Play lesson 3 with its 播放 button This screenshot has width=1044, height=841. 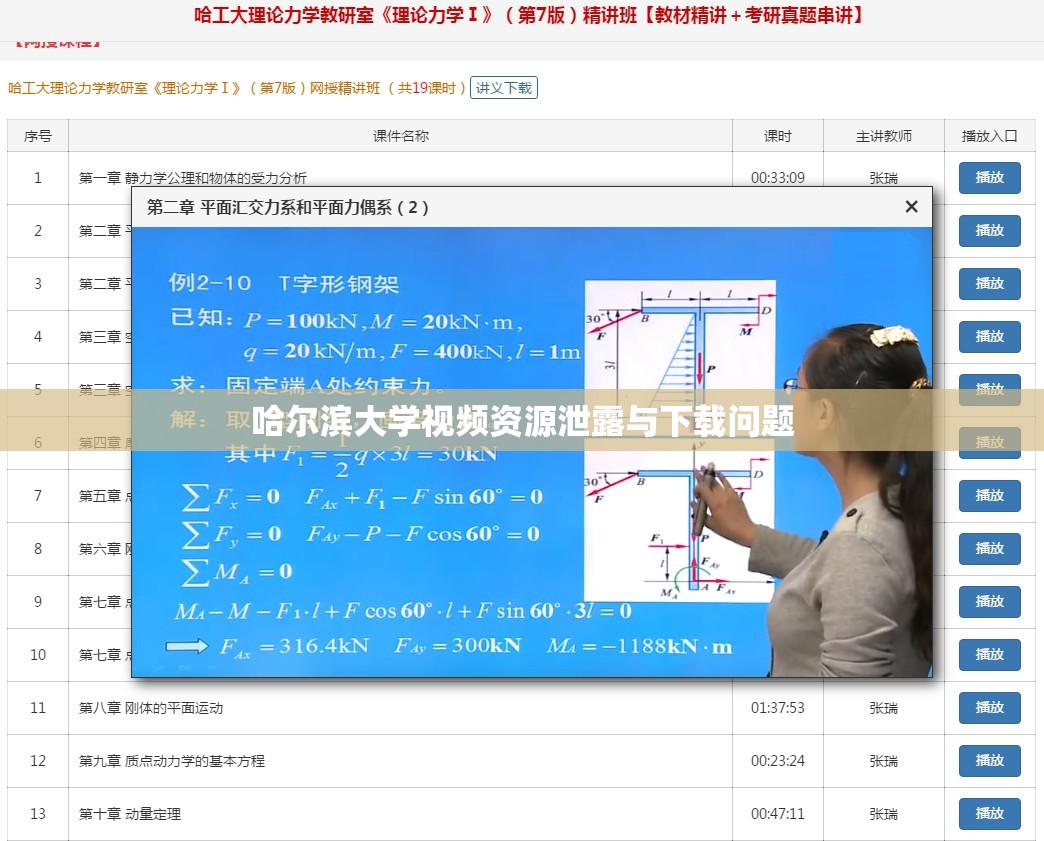pos(989,284)
